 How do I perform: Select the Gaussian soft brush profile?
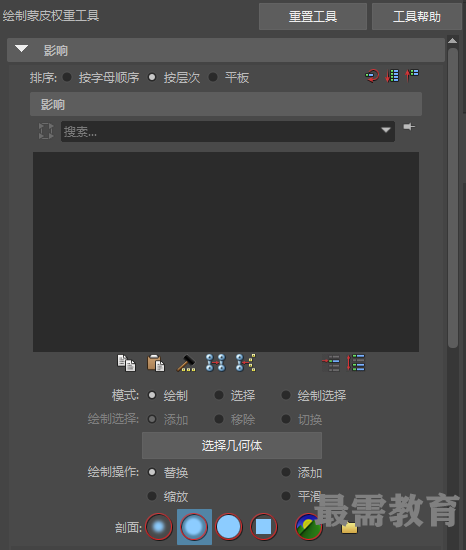pyautogui.click(x=158, y=527)
